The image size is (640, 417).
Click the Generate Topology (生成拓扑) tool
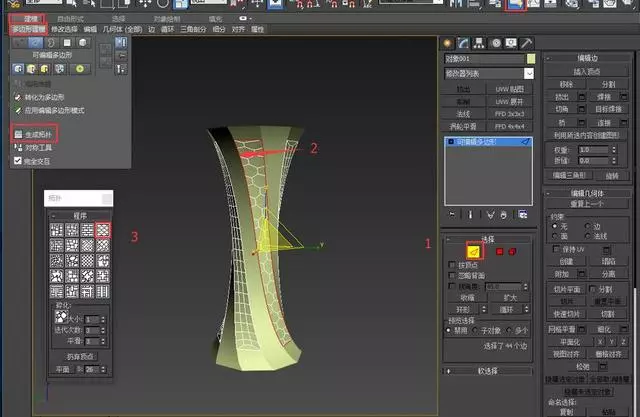click(x=34, y=132)
